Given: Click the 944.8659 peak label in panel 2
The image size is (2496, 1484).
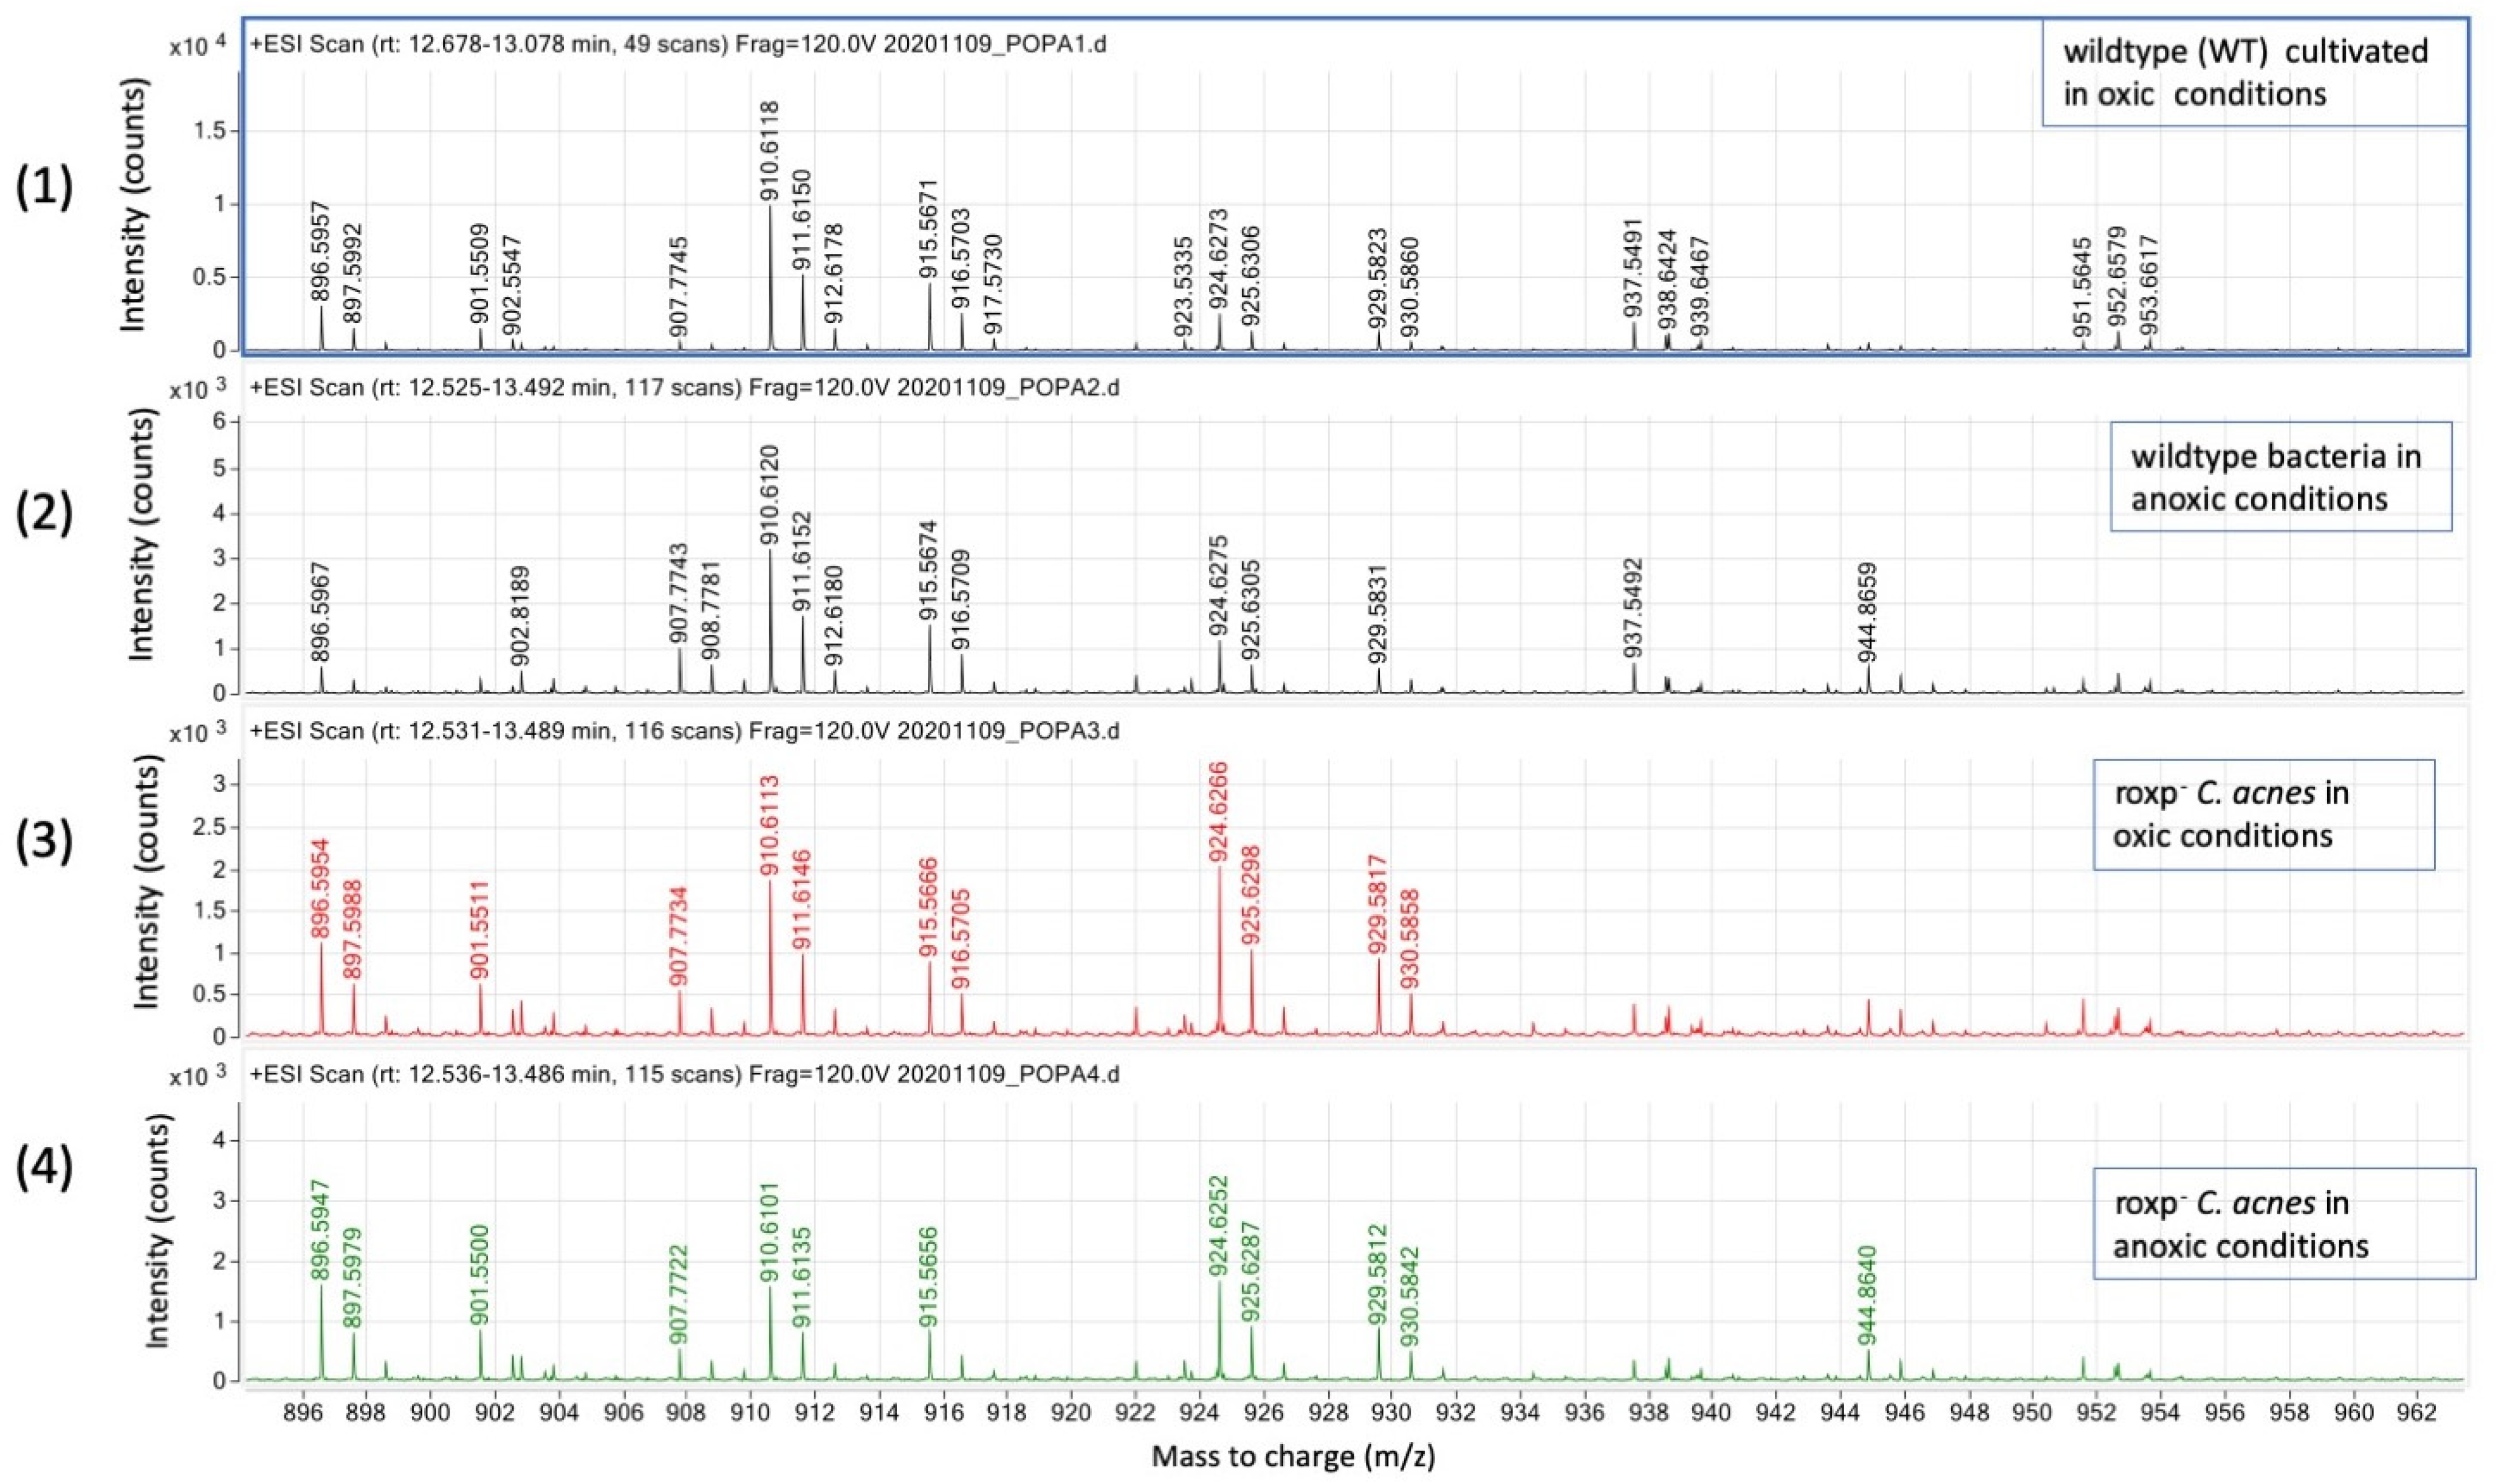Looking at the screenshot, I should 1867,613.
